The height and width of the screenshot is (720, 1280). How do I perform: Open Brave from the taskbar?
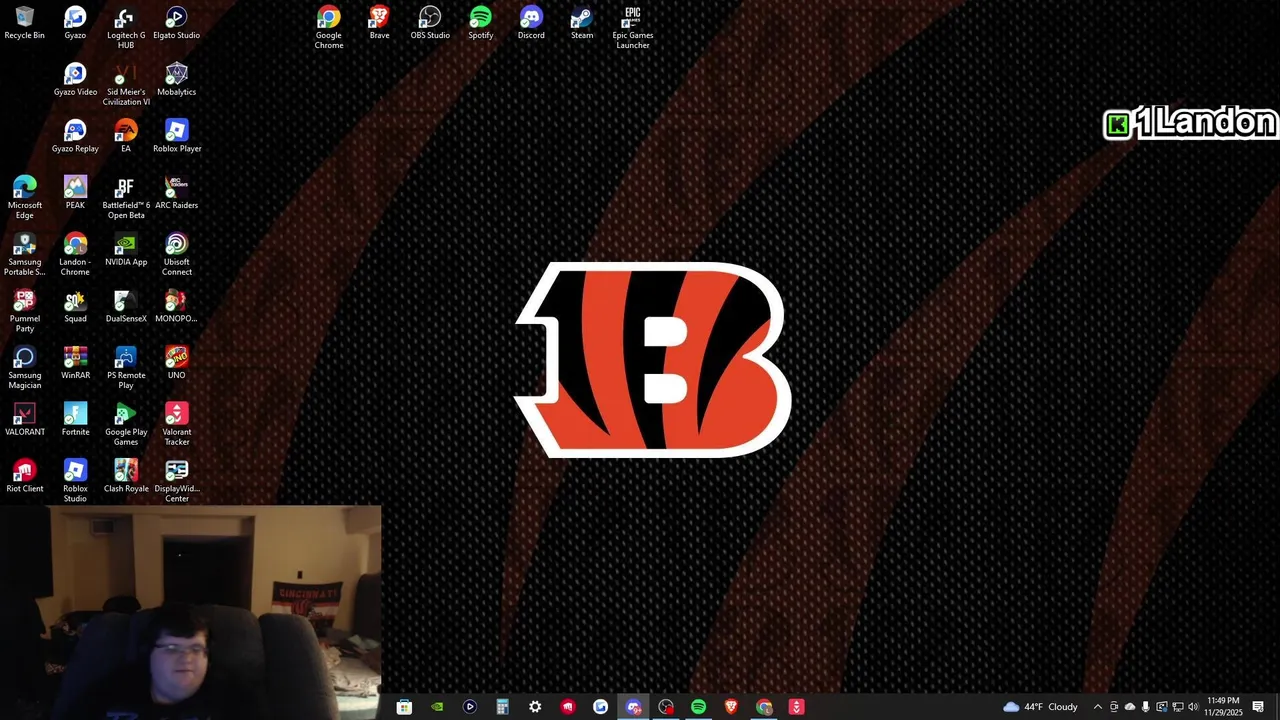(x=731, y=707)
